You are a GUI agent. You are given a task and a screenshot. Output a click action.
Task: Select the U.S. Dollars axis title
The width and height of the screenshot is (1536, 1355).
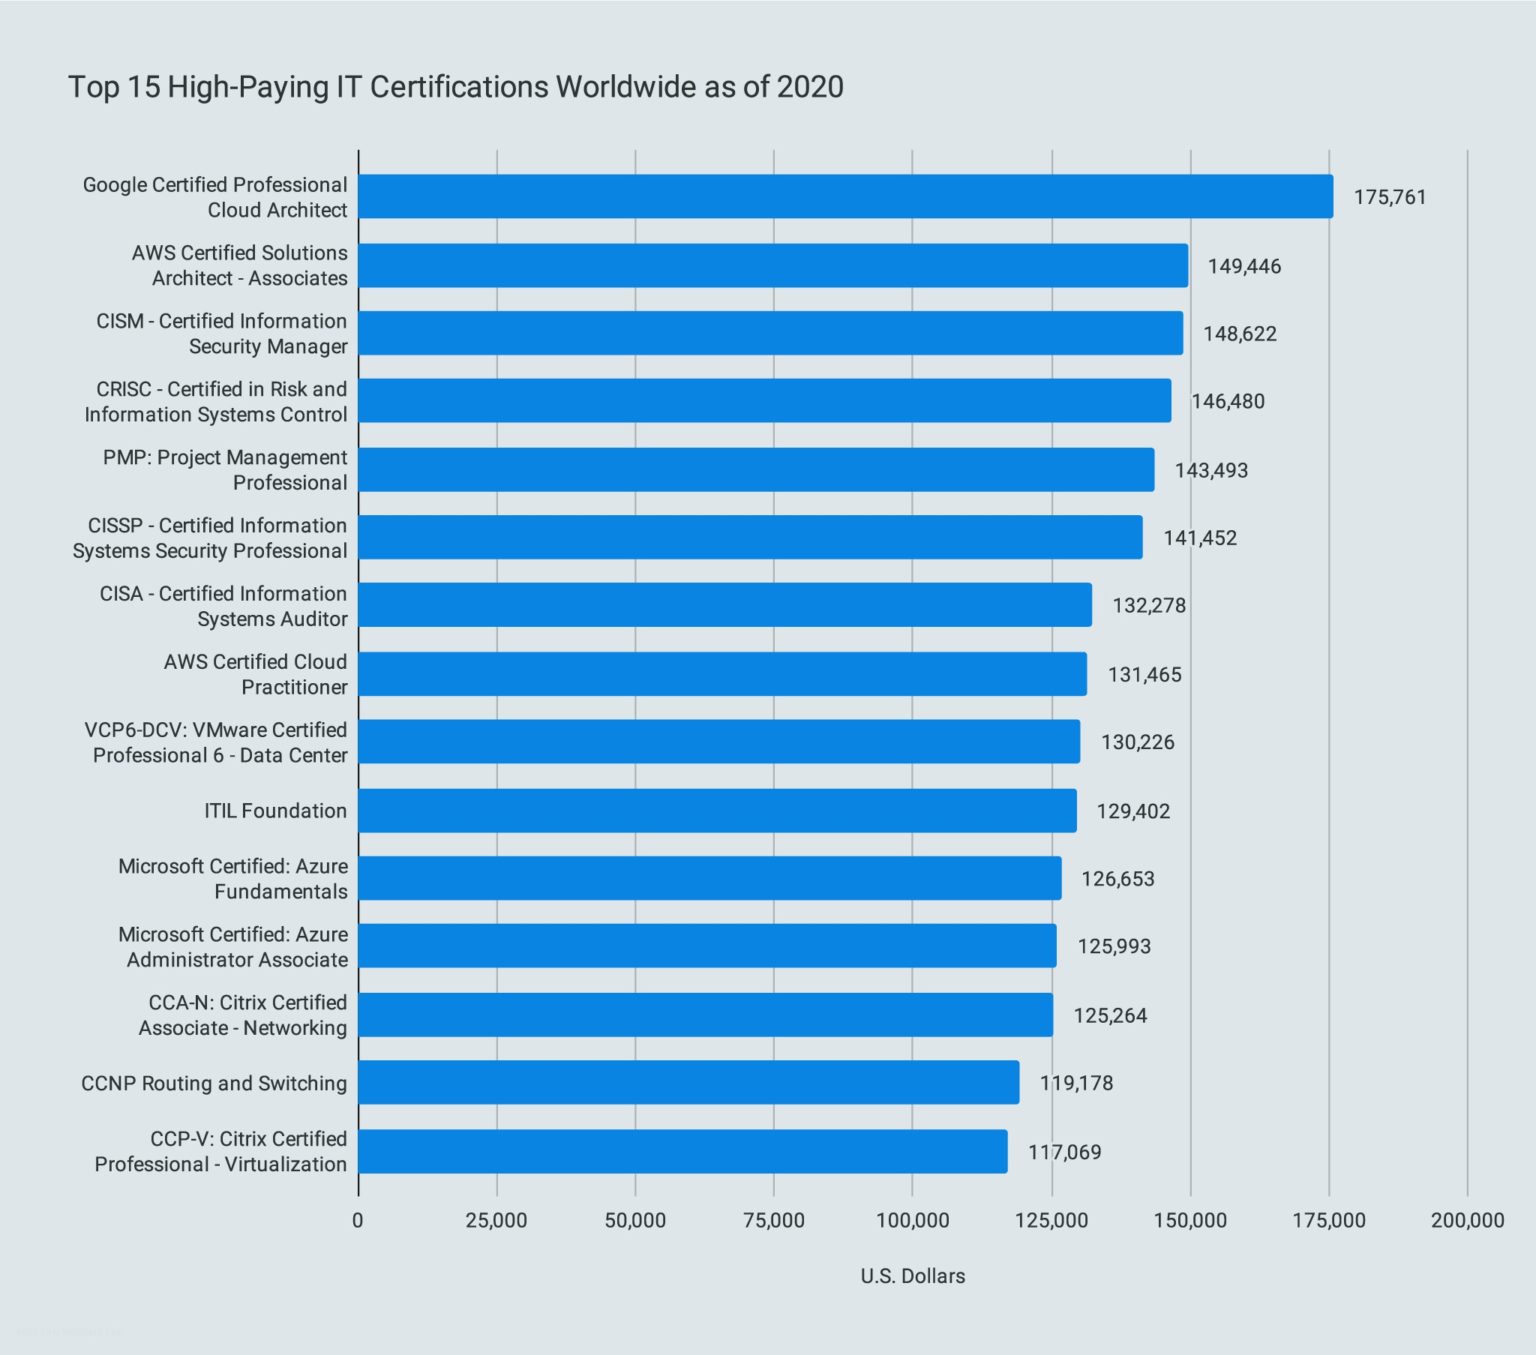[912, 1276]
